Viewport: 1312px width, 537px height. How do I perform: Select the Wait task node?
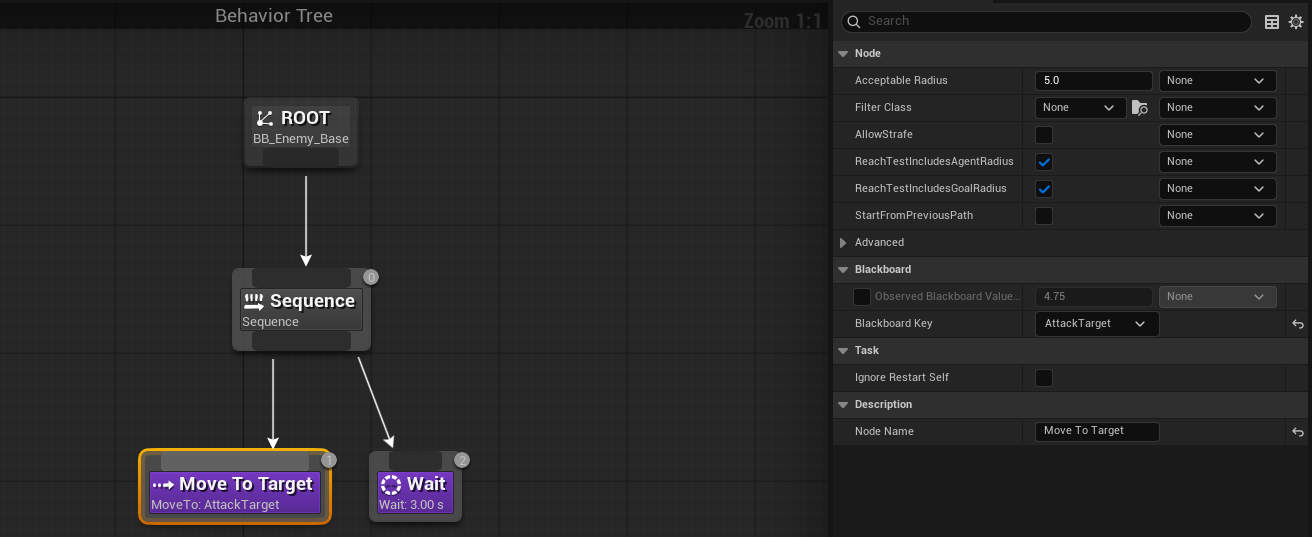pos(415,492)
